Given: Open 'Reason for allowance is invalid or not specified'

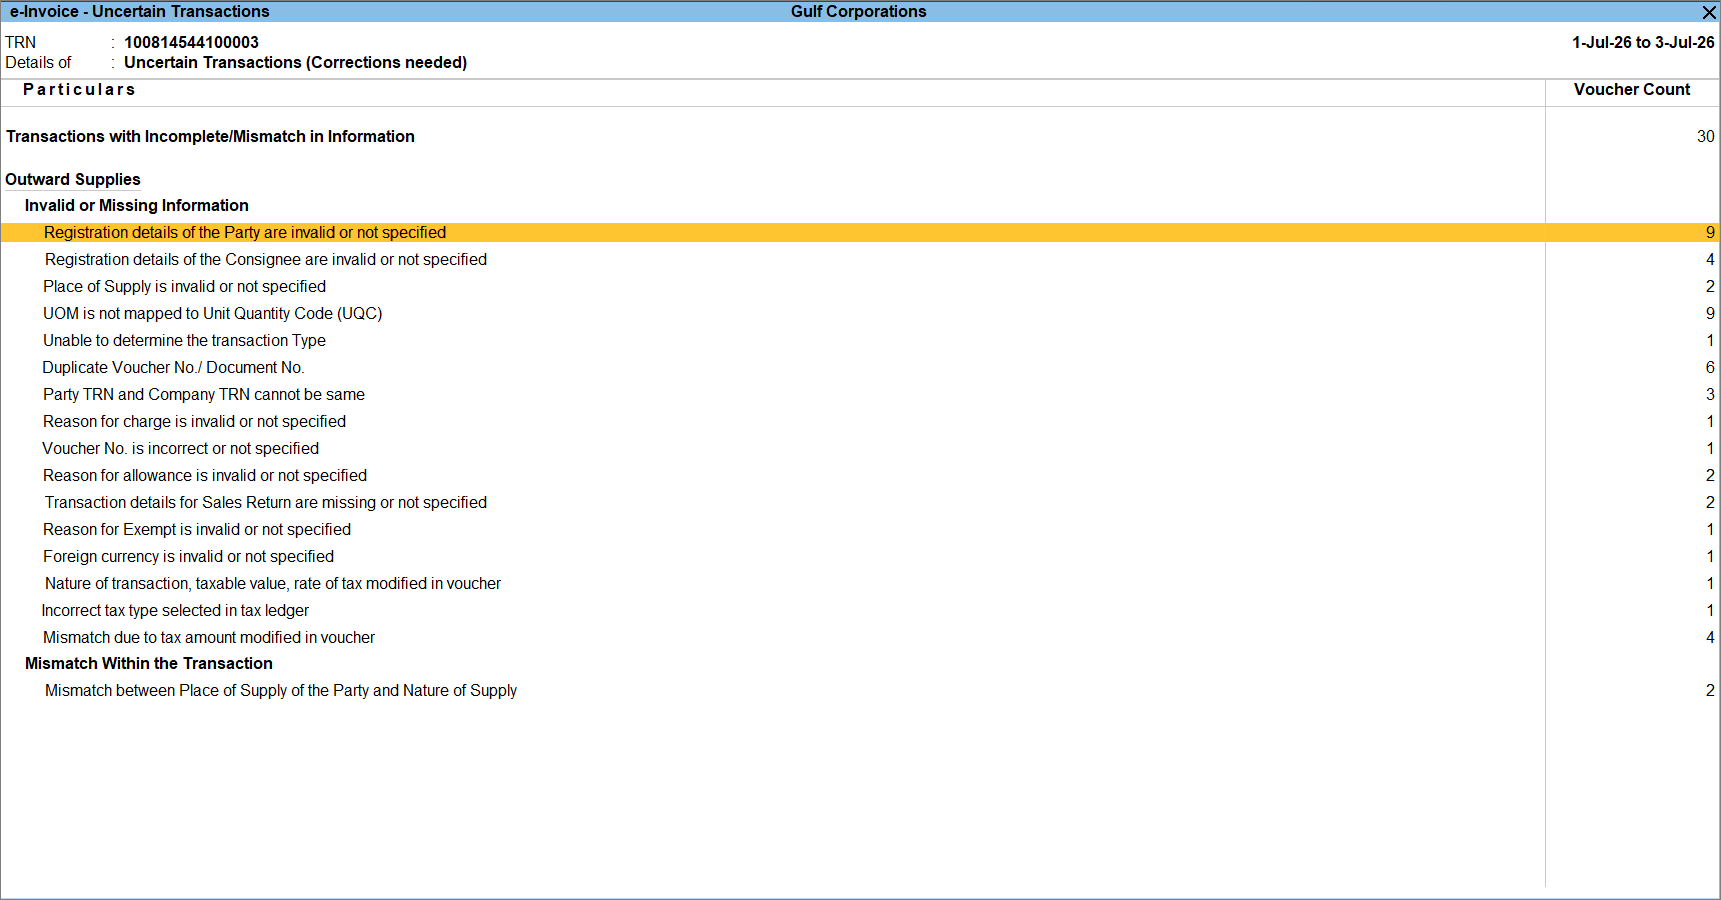Looking at the screenshot, I should click(860, 475).
